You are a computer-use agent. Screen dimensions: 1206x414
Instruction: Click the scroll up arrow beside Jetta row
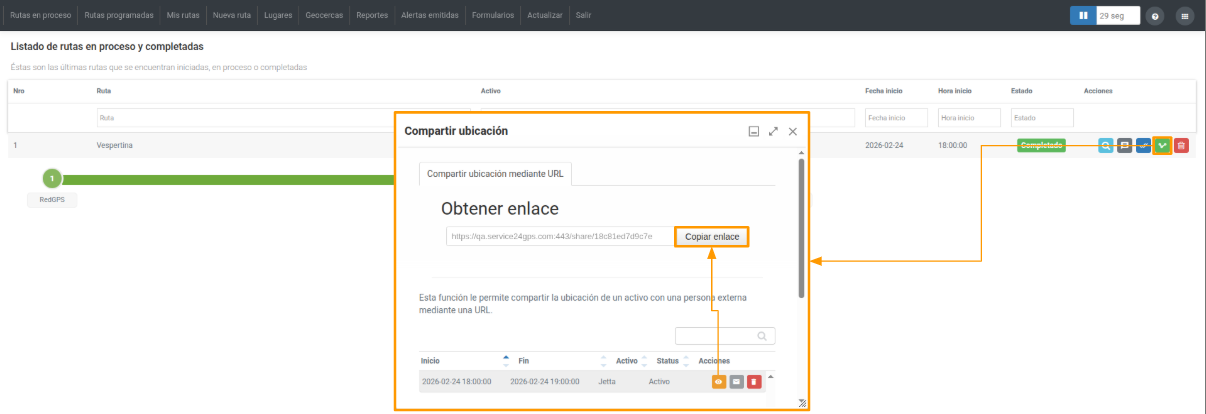(x=769, y=376)
